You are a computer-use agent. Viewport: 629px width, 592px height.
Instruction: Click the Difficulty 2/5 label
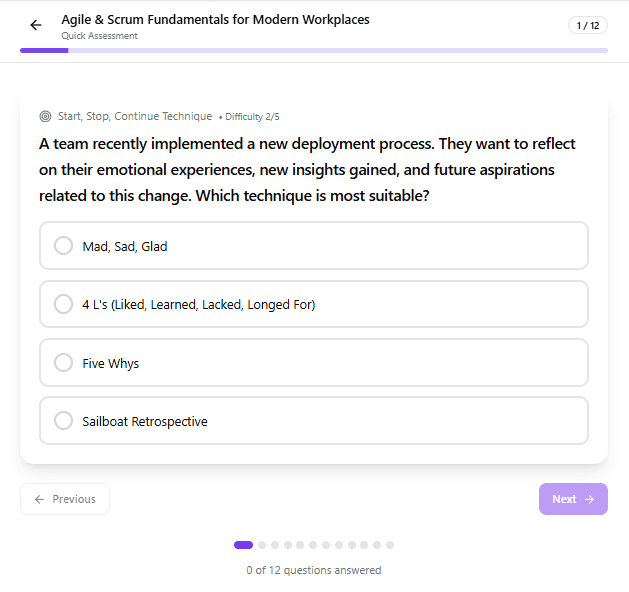click(252, 117)
